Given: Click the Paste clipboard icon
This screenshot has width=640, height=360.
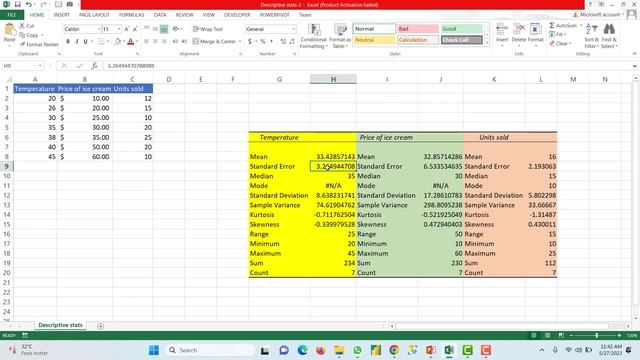Looking at the screenshot, I should point(9,29).
